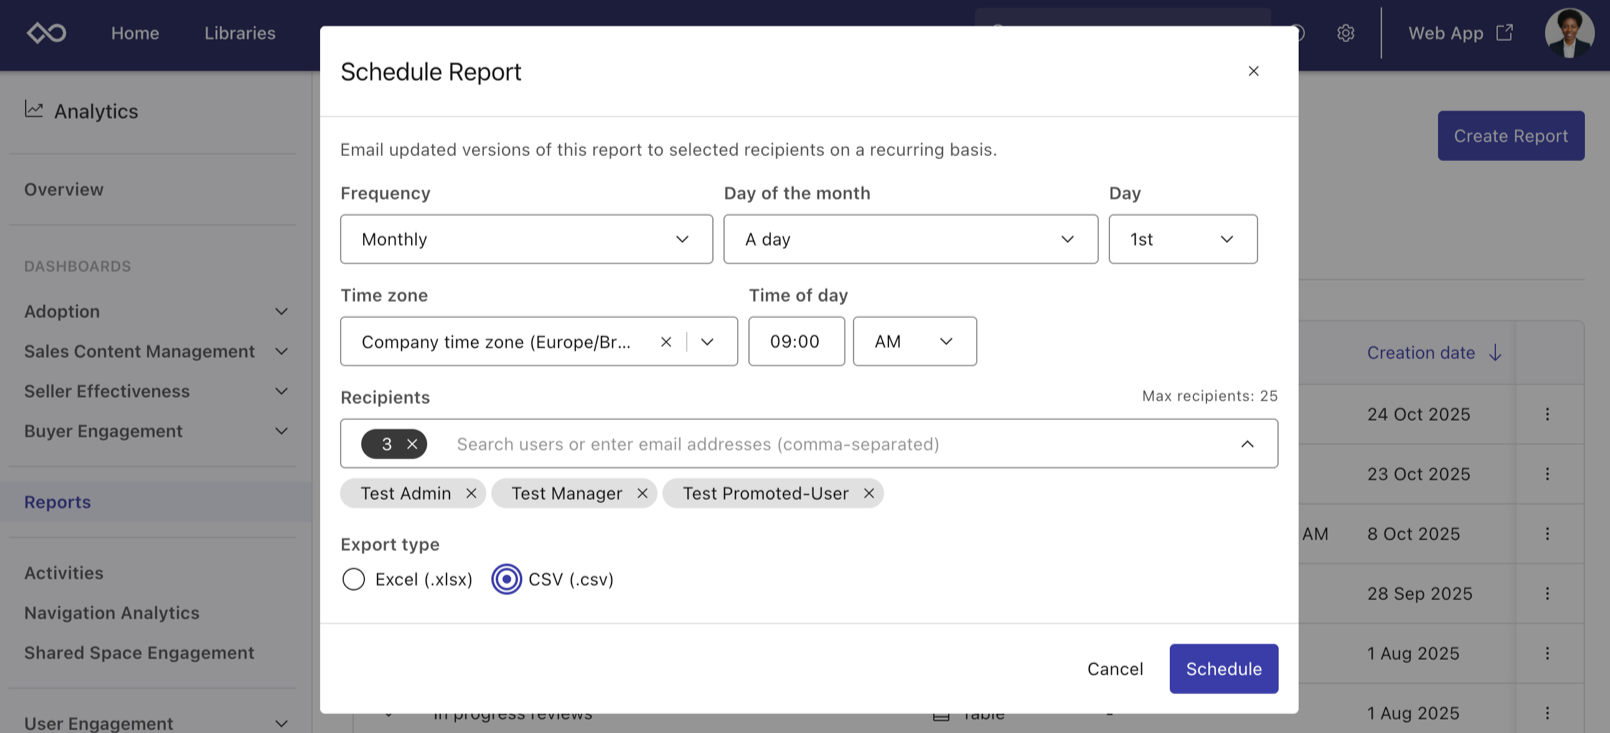Open row menu for 24 Oct 2025
Screen dimensions: 1610x733
click(x=1547, y=414)
